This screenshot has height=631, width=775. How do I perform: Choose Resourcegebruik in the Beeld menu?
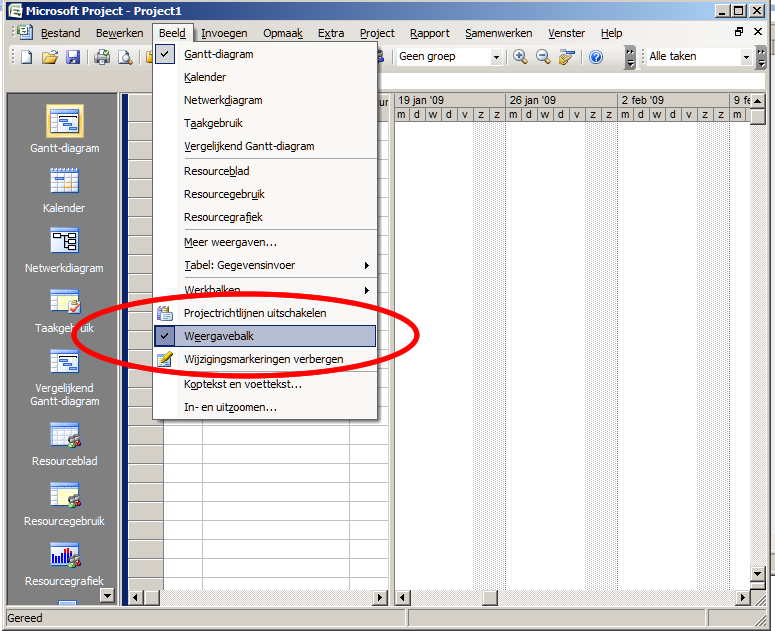(x=265, y=194)
